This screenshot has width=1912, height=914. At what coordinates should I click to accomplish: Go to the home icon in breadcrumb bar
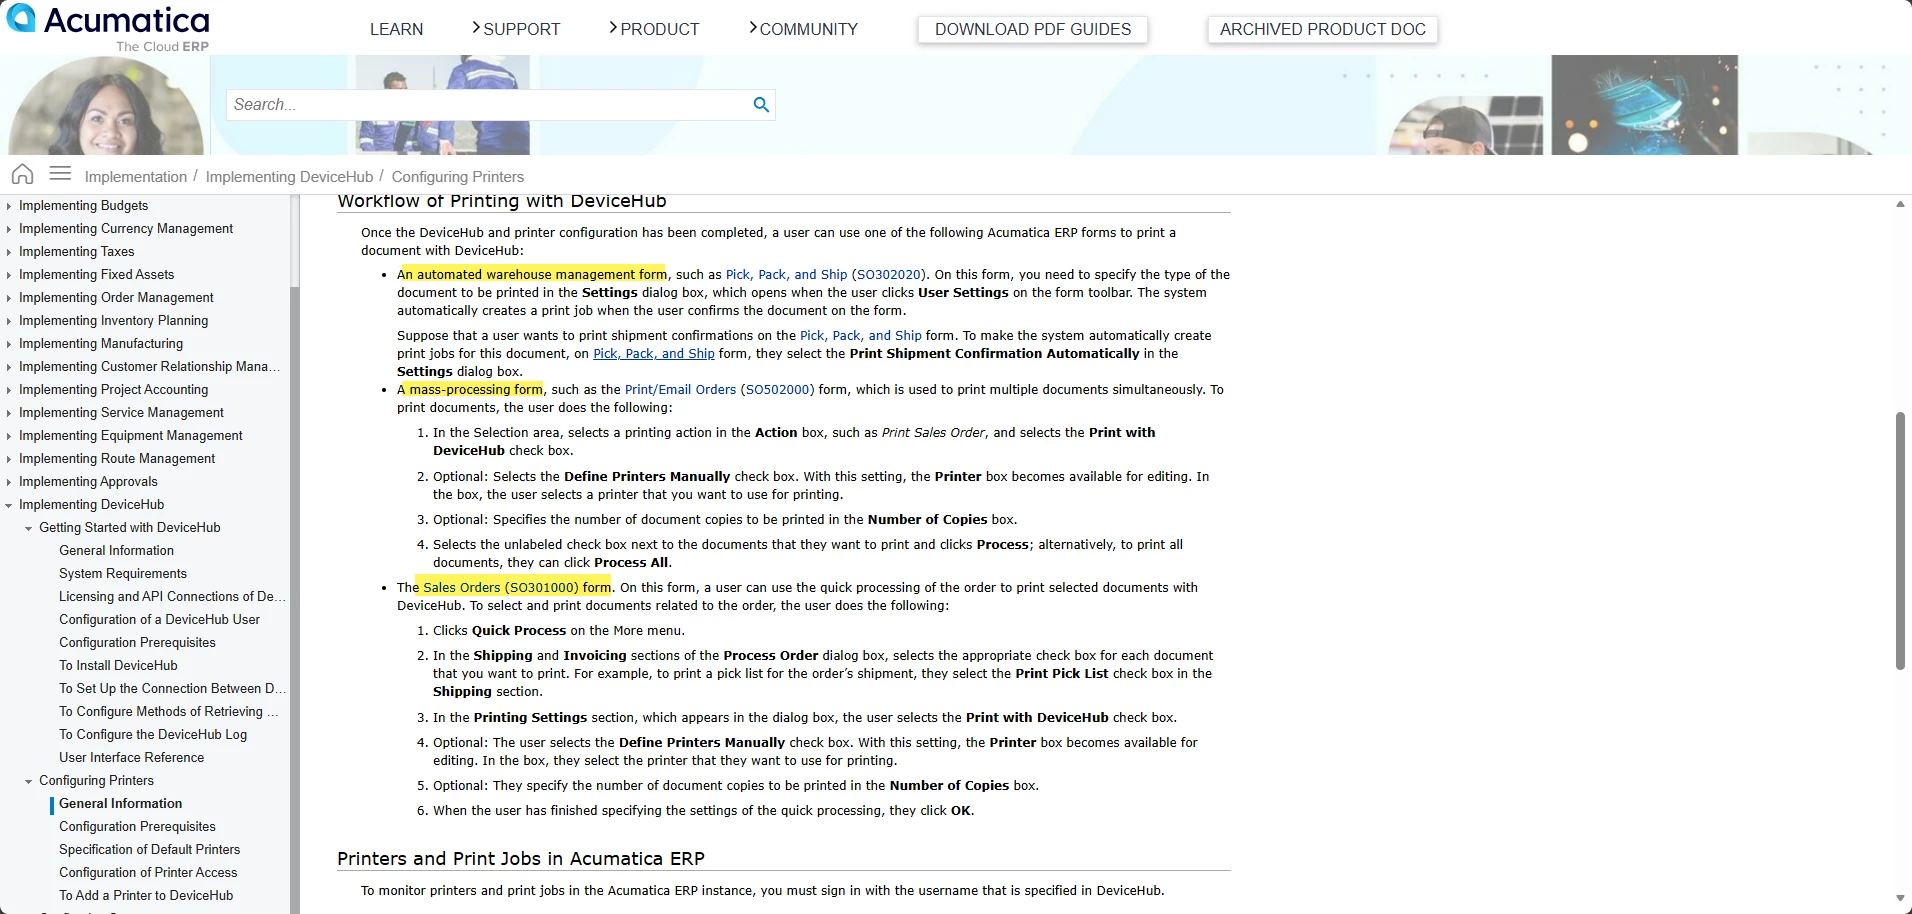[22, 175]
